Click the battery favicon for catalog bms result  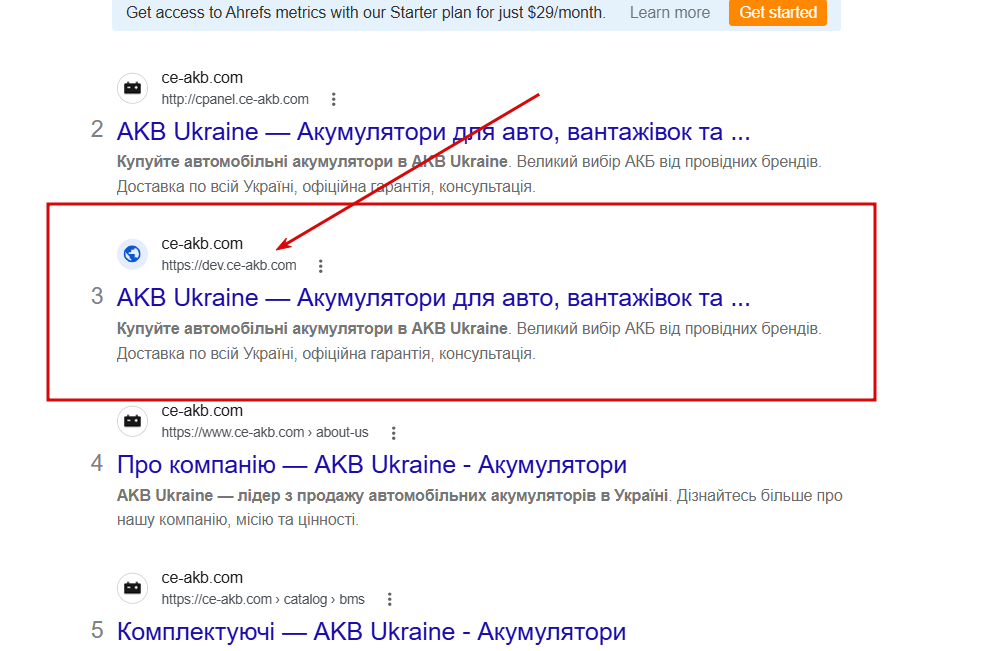click(132, 588)
